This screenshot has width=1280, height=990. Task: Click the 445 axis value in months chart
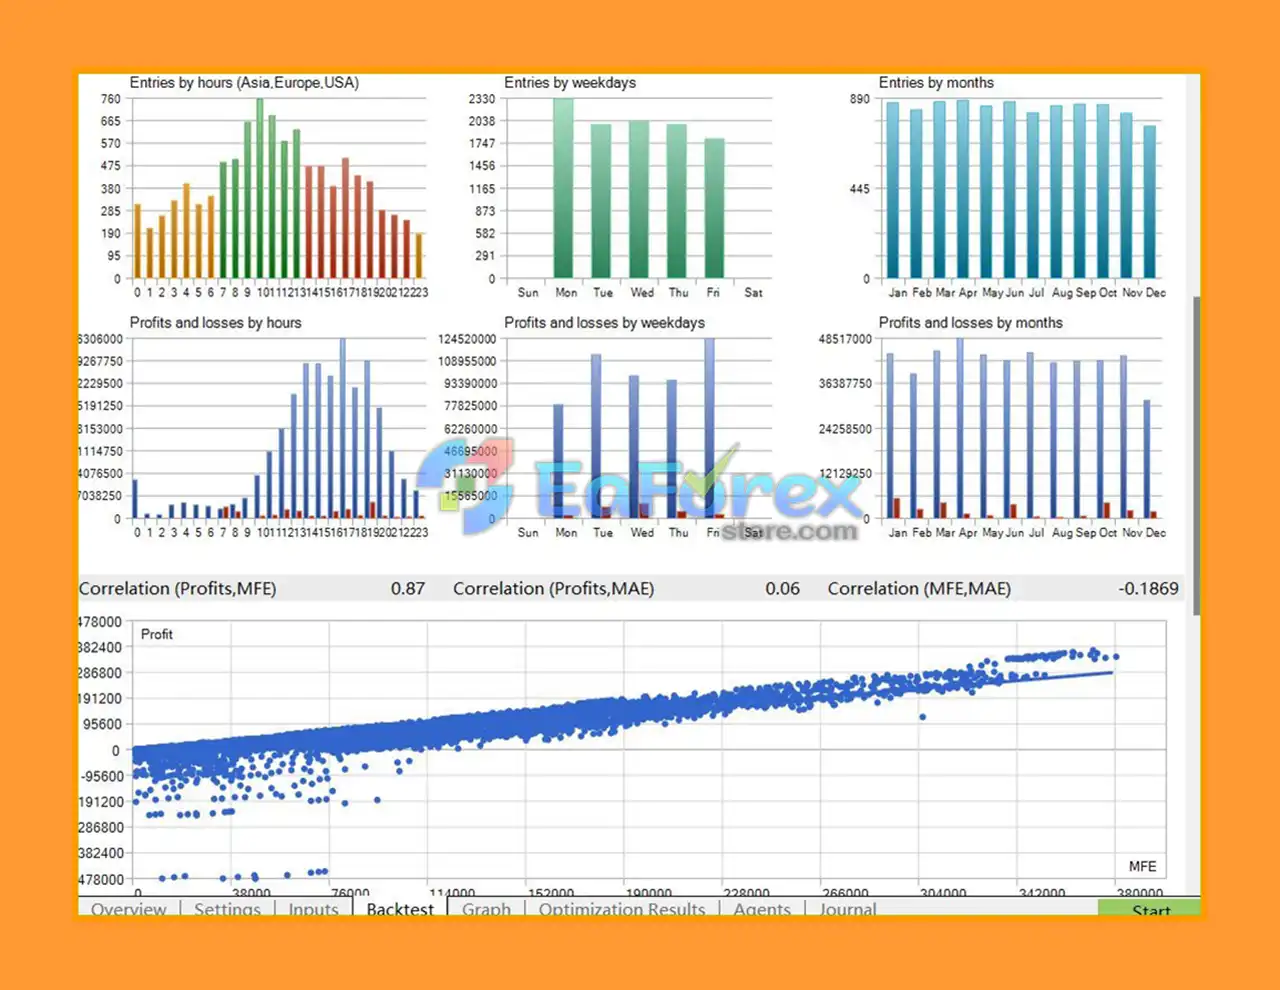tap(860, 189)
